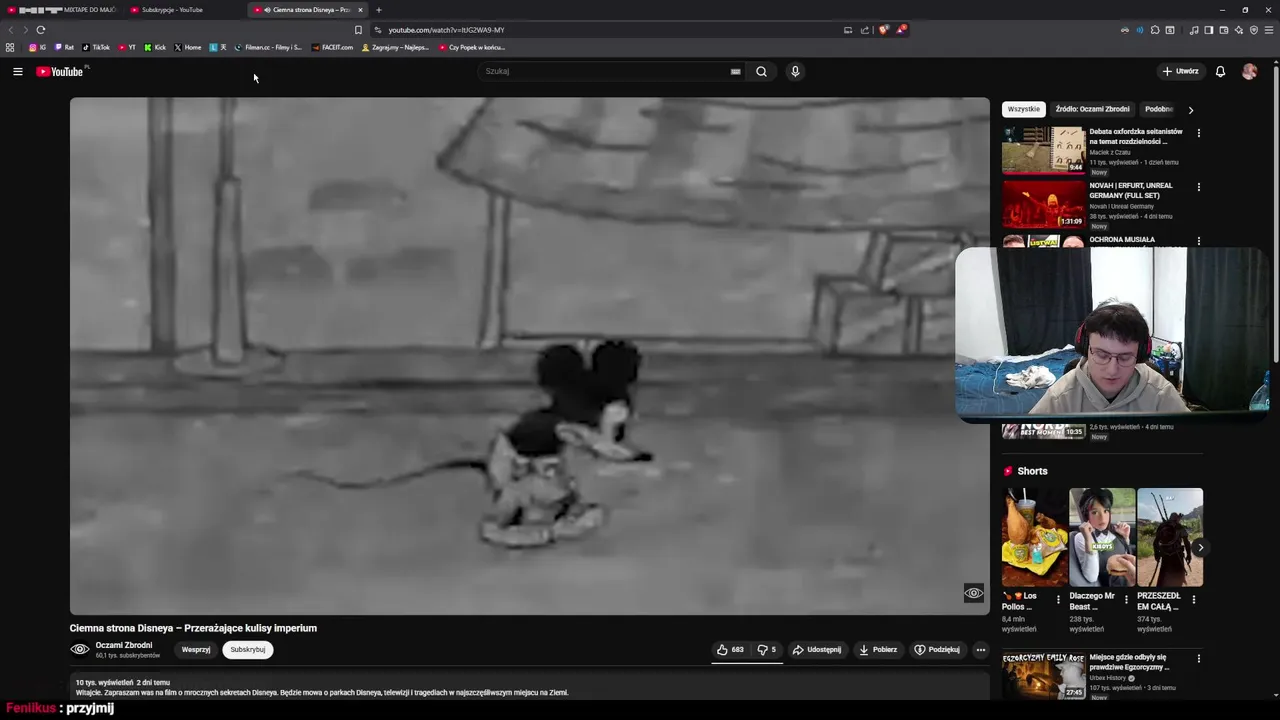Open the NOVAH ERFURT video thumbnail
Image resolution: width=1280 pixels, height=720 pixels.
pyautogui.click(x=1043, y=204)
